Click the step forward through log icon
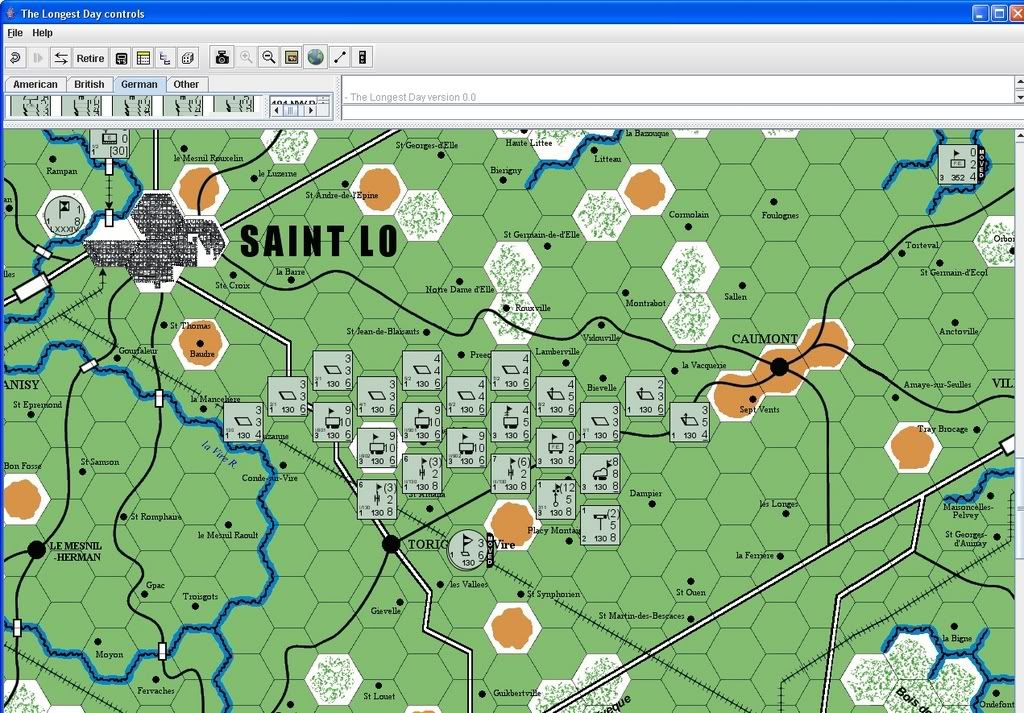The image size is (1024, 713). coord(38,58)
